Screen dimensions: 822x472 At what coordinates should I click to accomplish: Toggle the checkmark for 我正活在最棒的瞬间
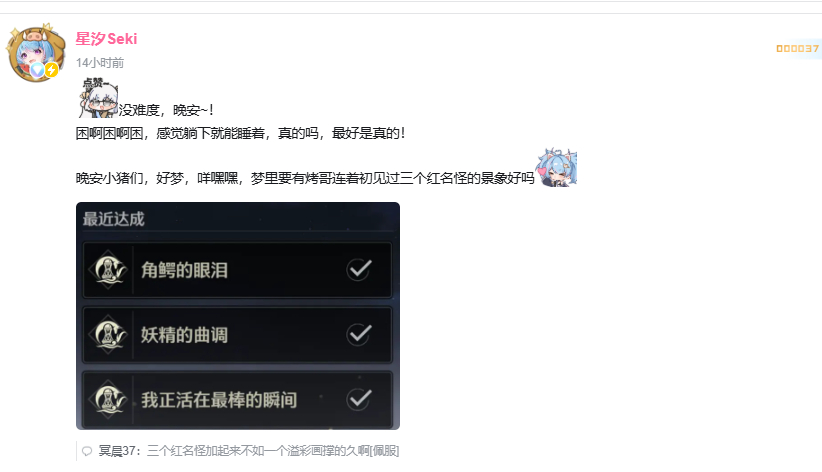point(359,399)
